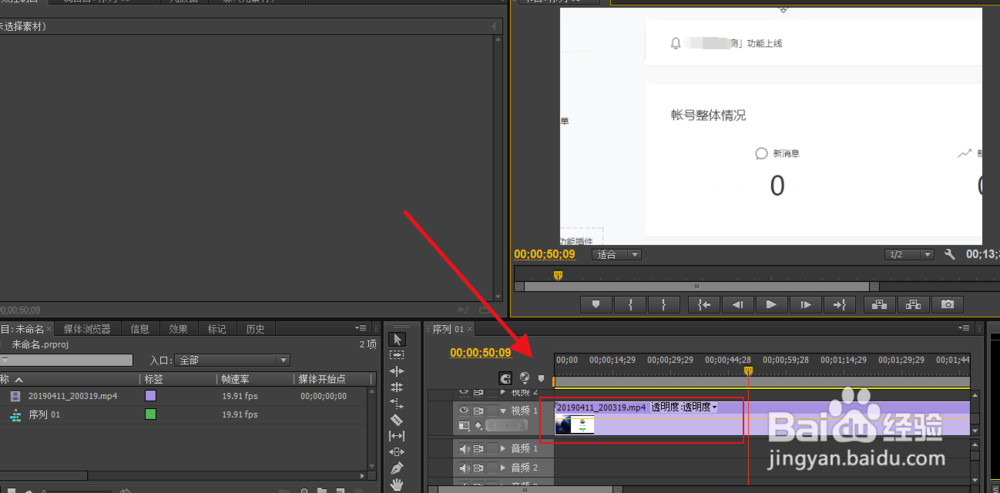Open the 1/2 playback resolution dropdown
Viewport: 1000px width, 493px height.
tap(909, 255)
